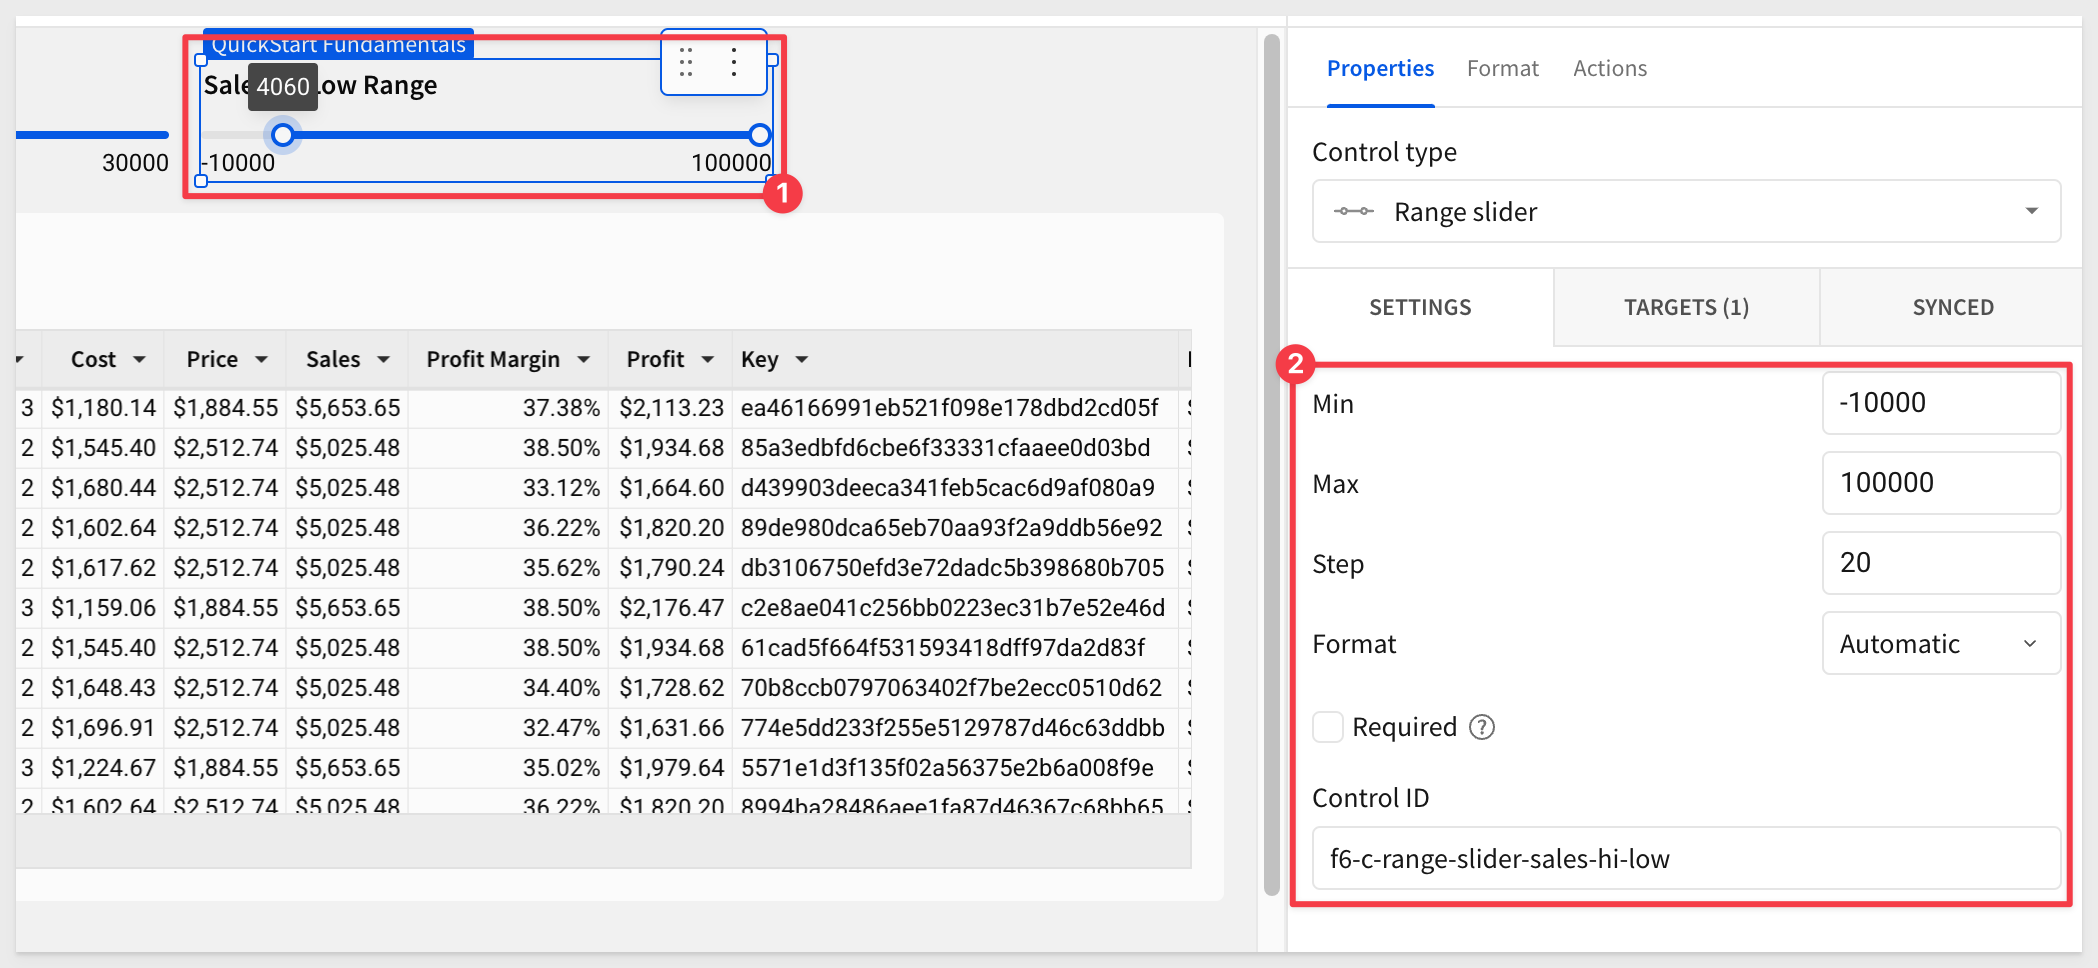Click the Step value input field
Viewport: 2098px width, 968px height.
click(1940, 563)
